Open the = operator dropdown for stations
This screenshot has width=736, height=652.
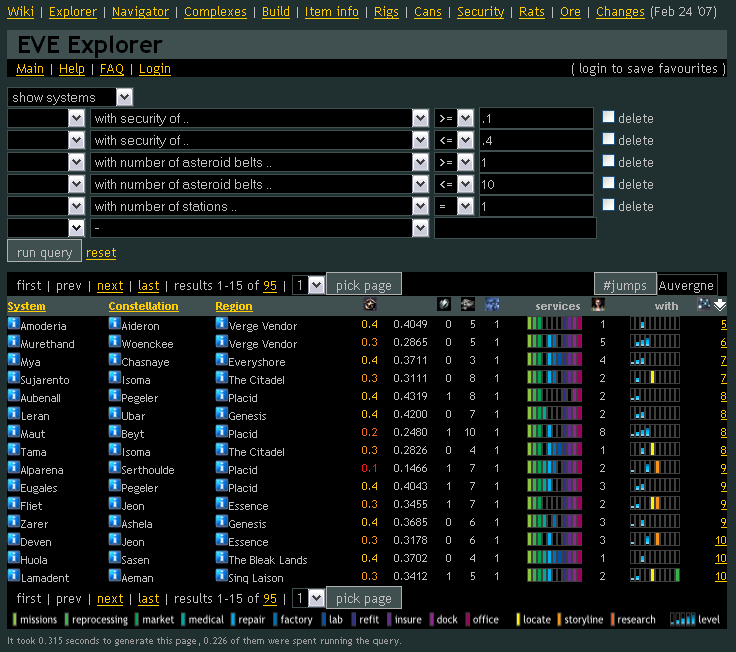(455, 207)
